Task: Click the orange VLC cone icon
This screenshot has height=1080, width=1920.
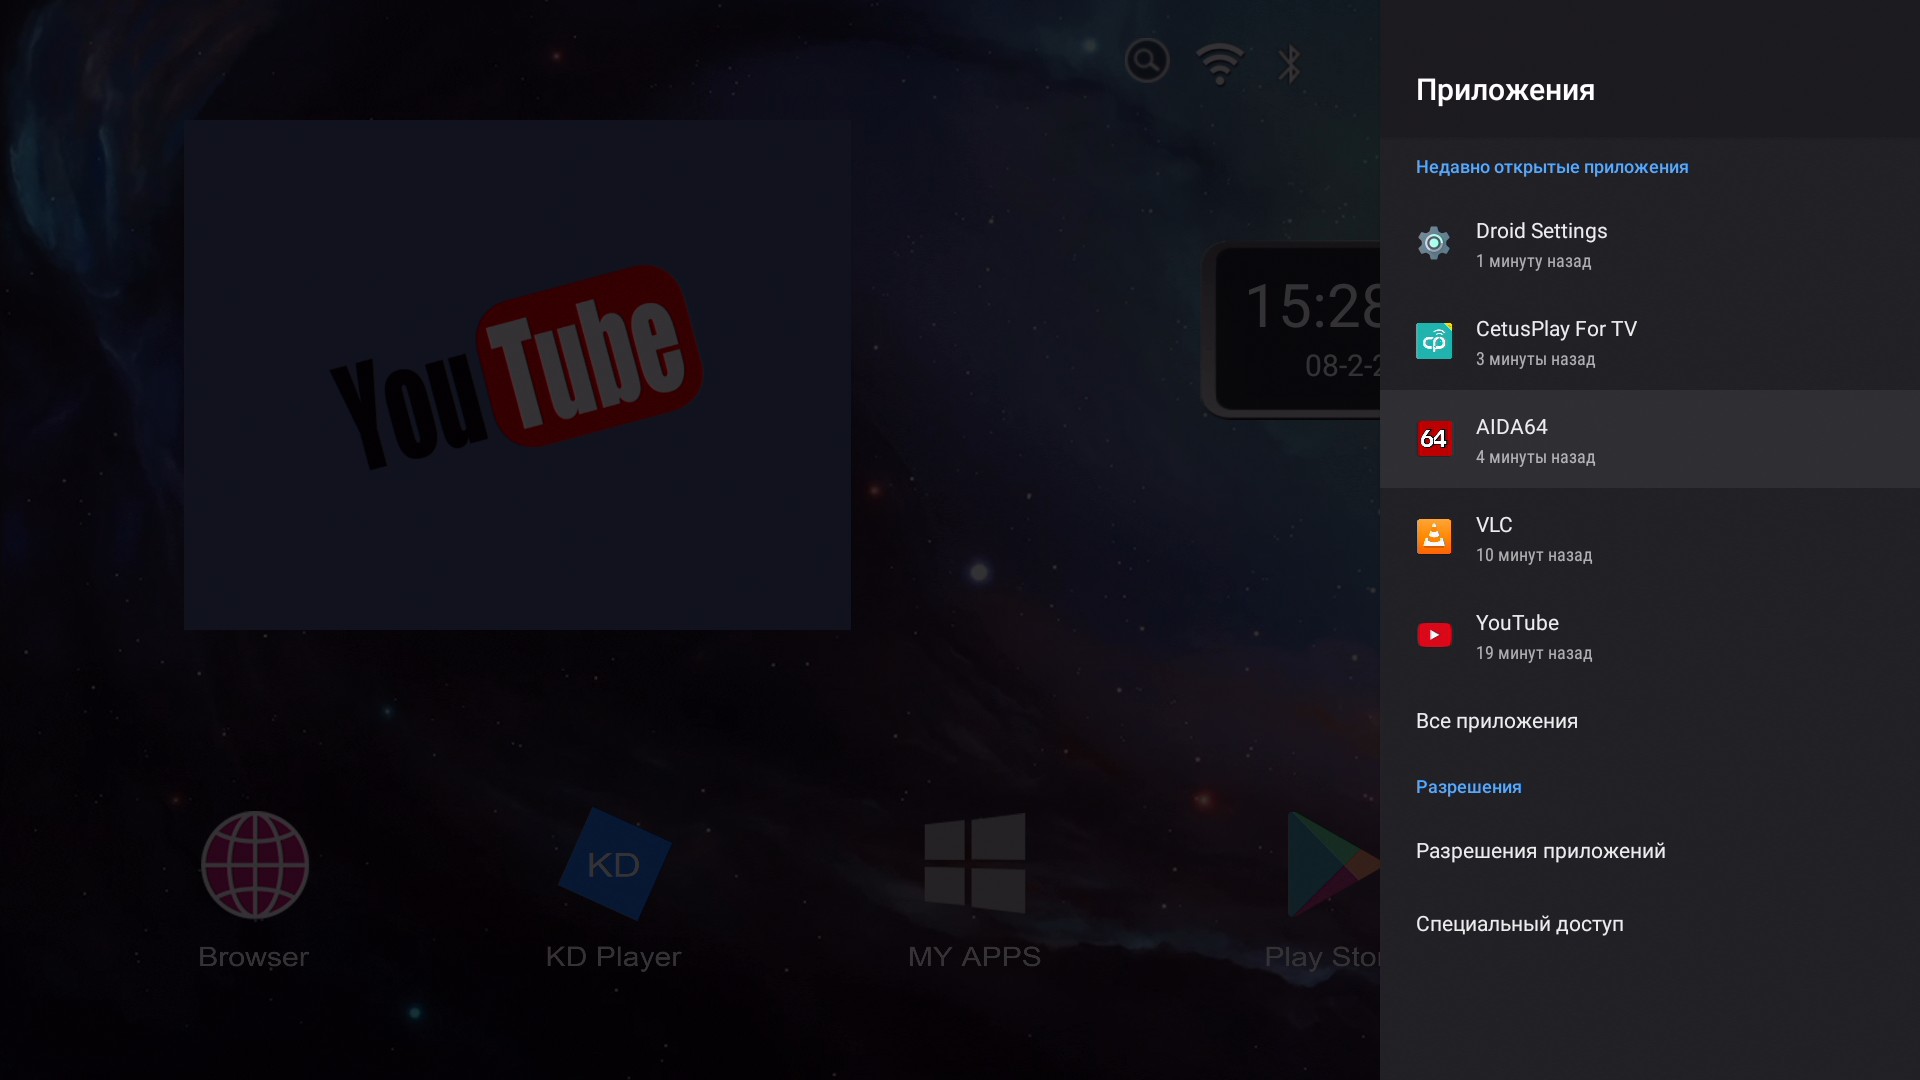Action: coord(1433,537)
